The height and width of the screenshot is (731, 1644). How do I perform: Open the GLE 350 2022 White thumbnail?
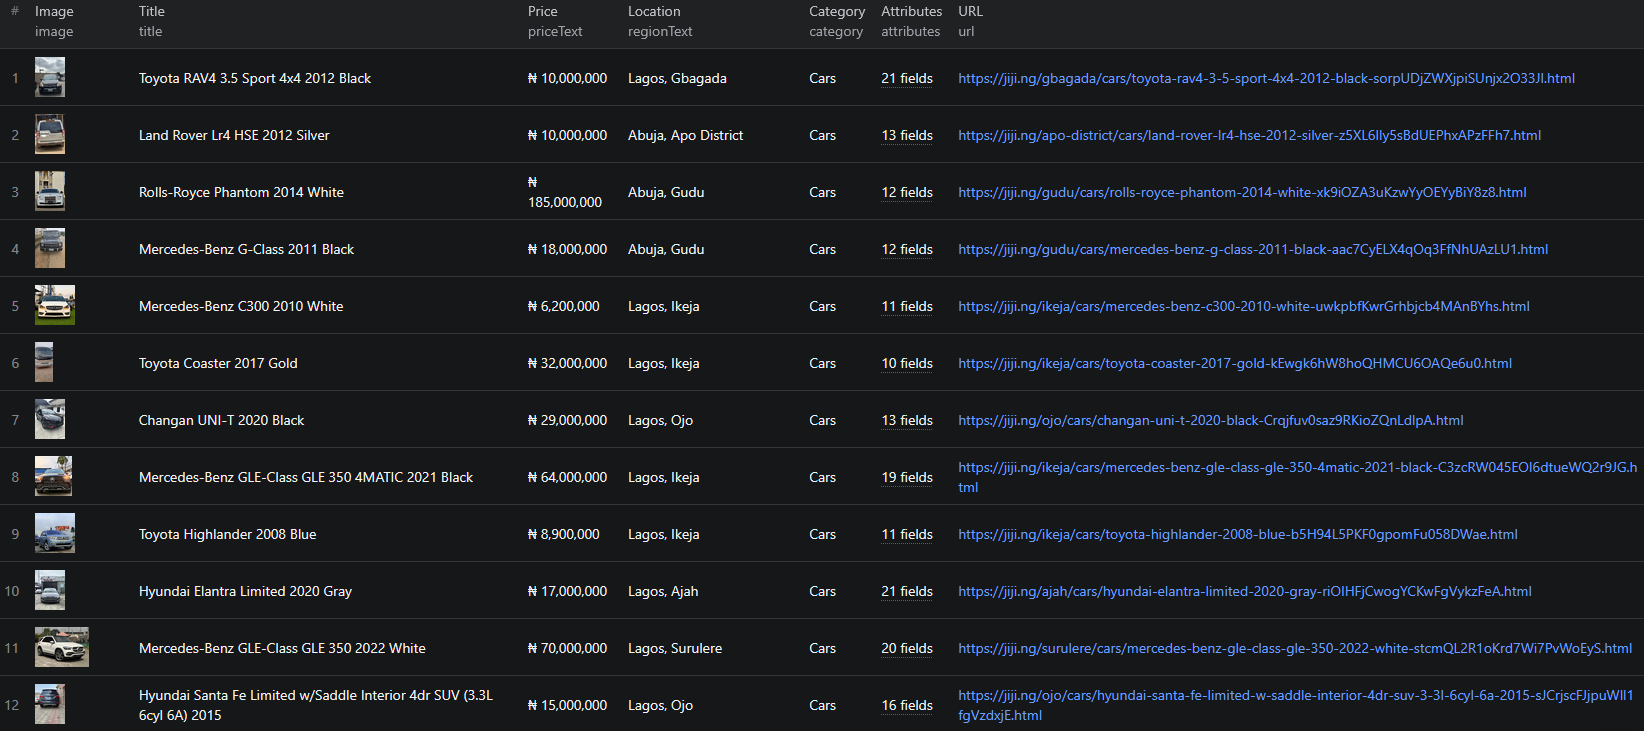pos(62,647)
